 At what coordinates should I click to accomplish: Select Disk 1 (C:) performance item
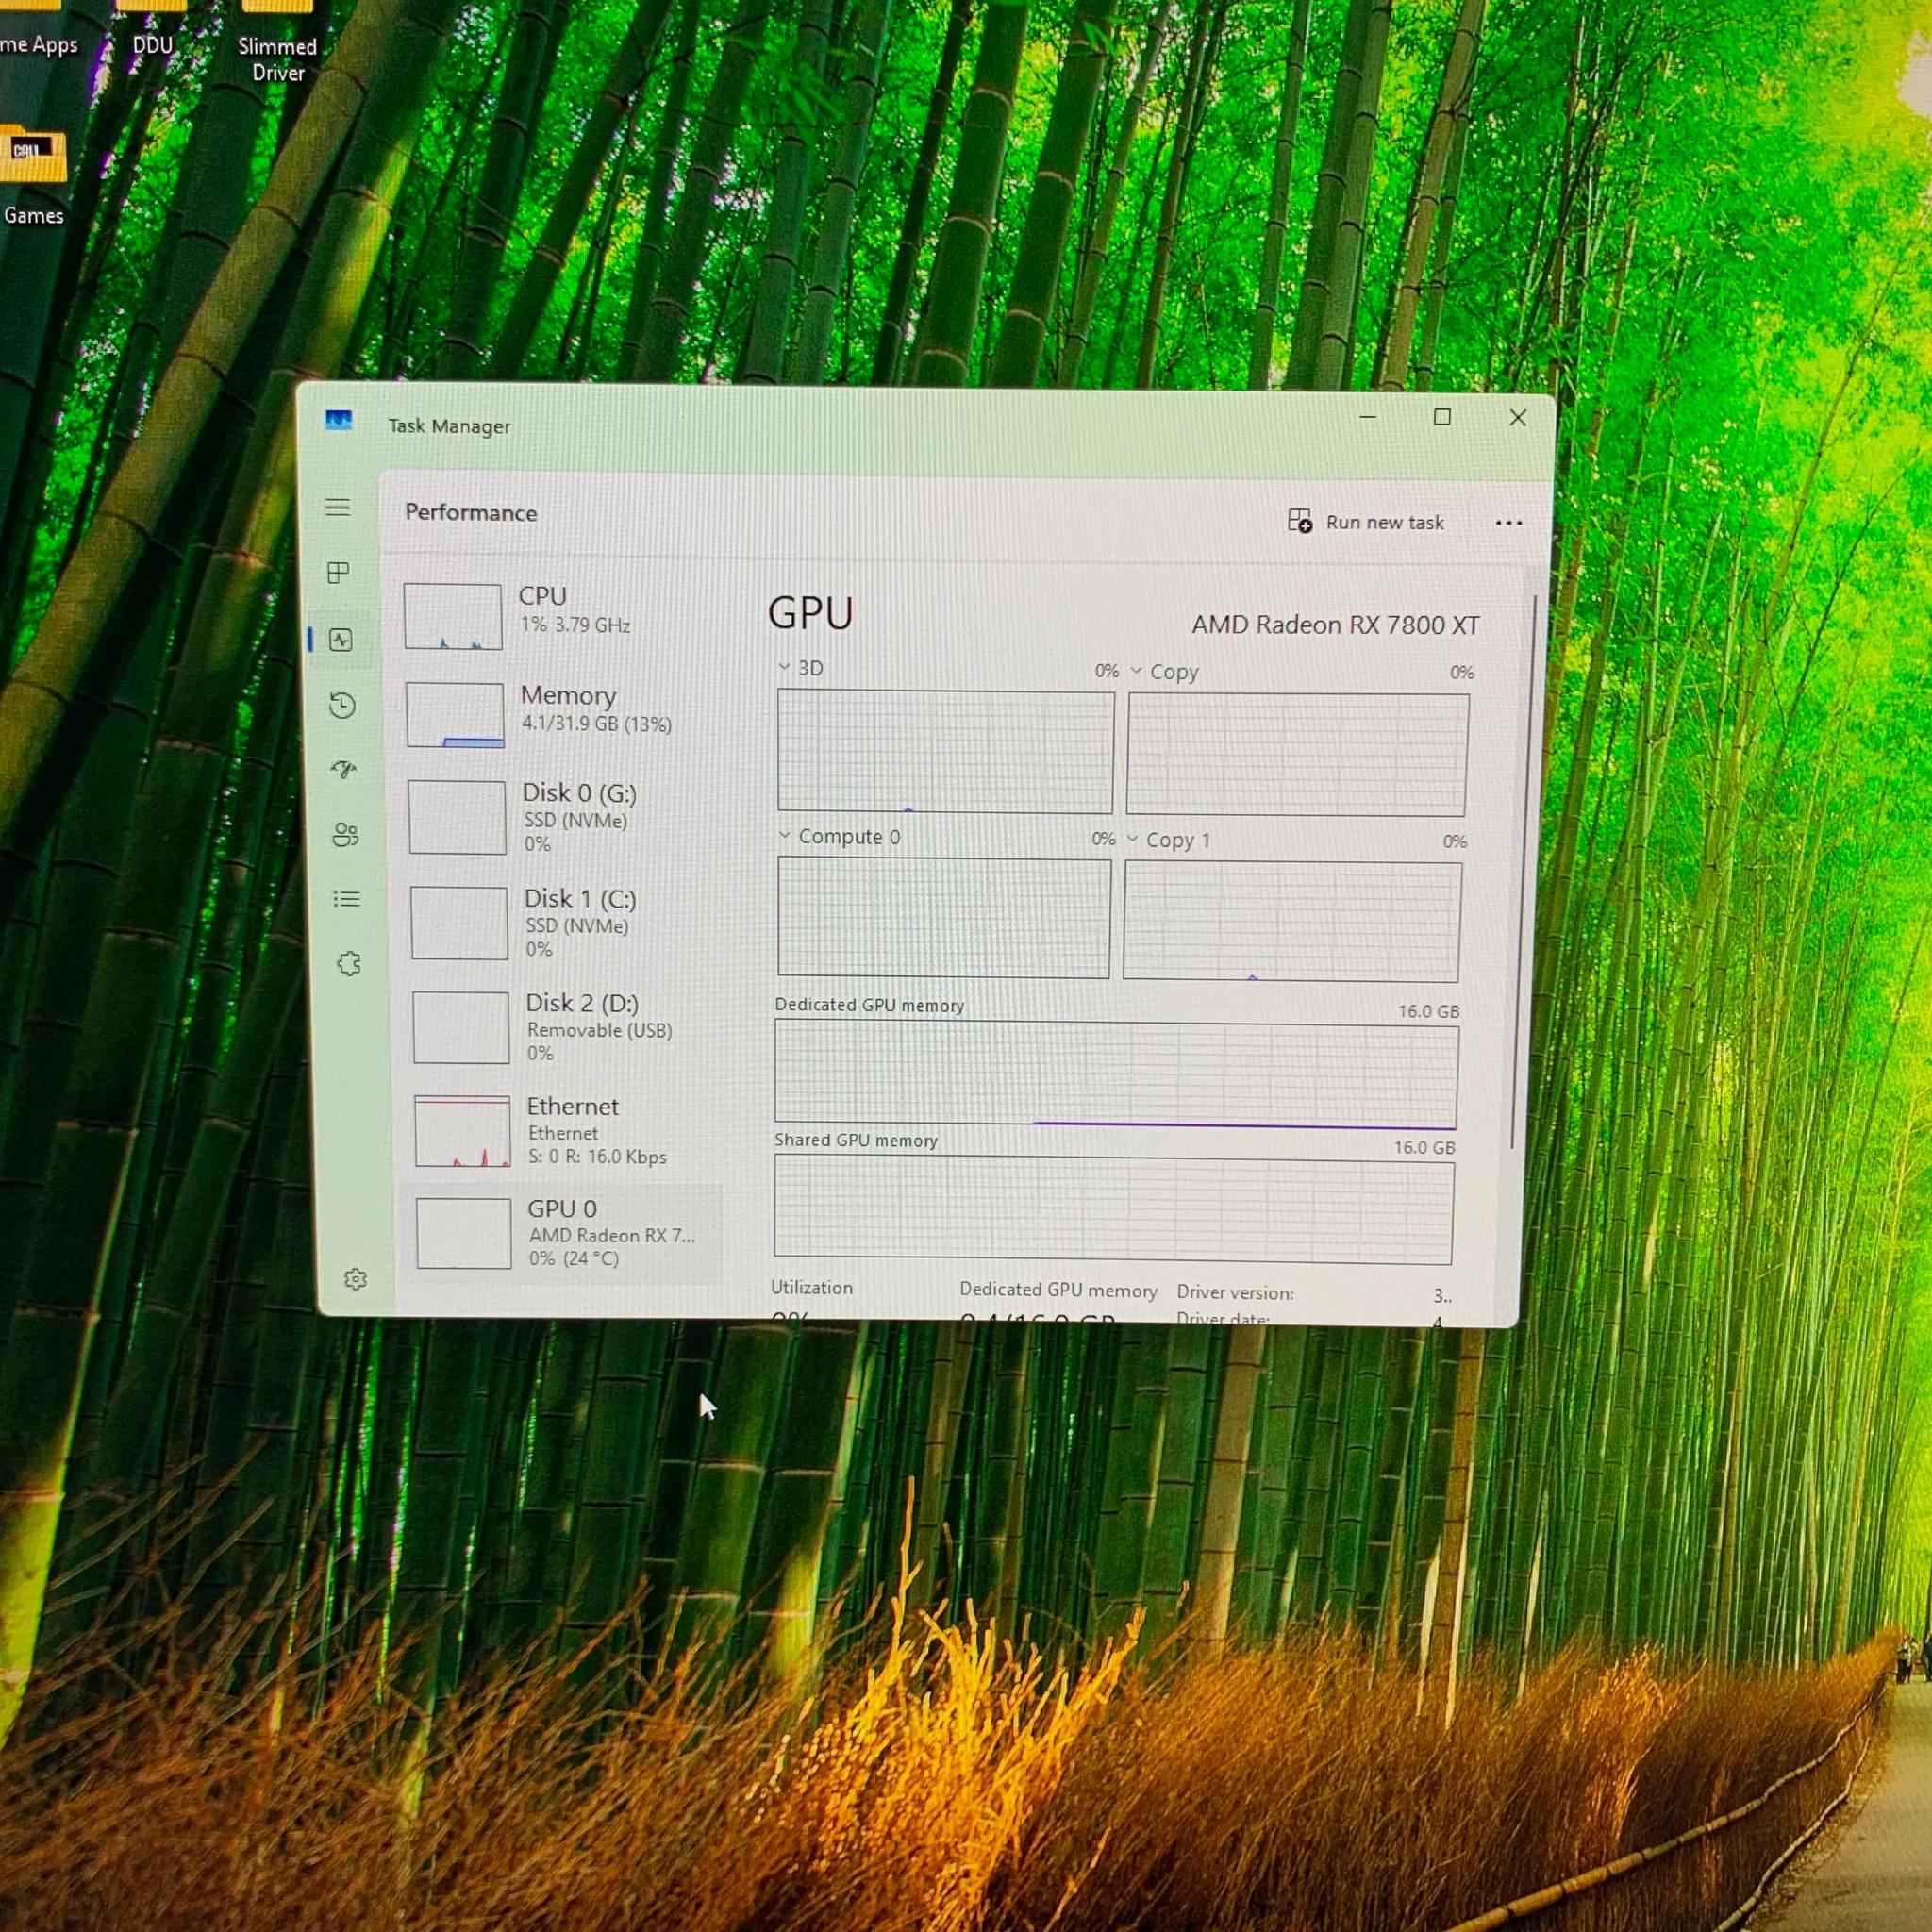click(x=562, y=923)
